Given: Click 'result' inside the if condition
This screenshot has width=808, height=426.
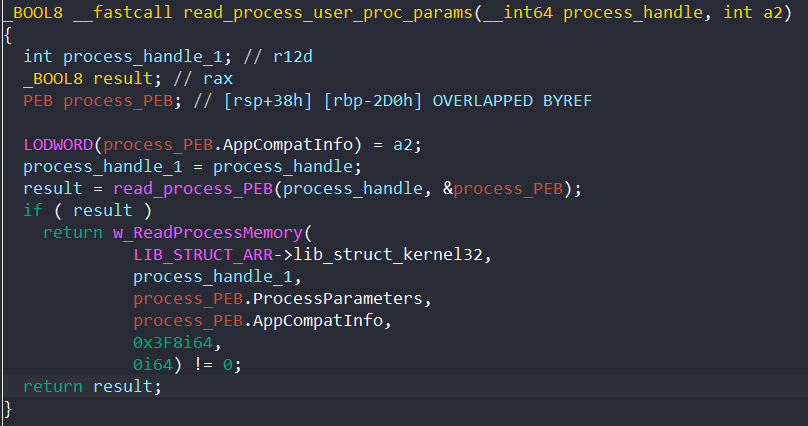Looking at the screenshot, I should coord(103,211).
